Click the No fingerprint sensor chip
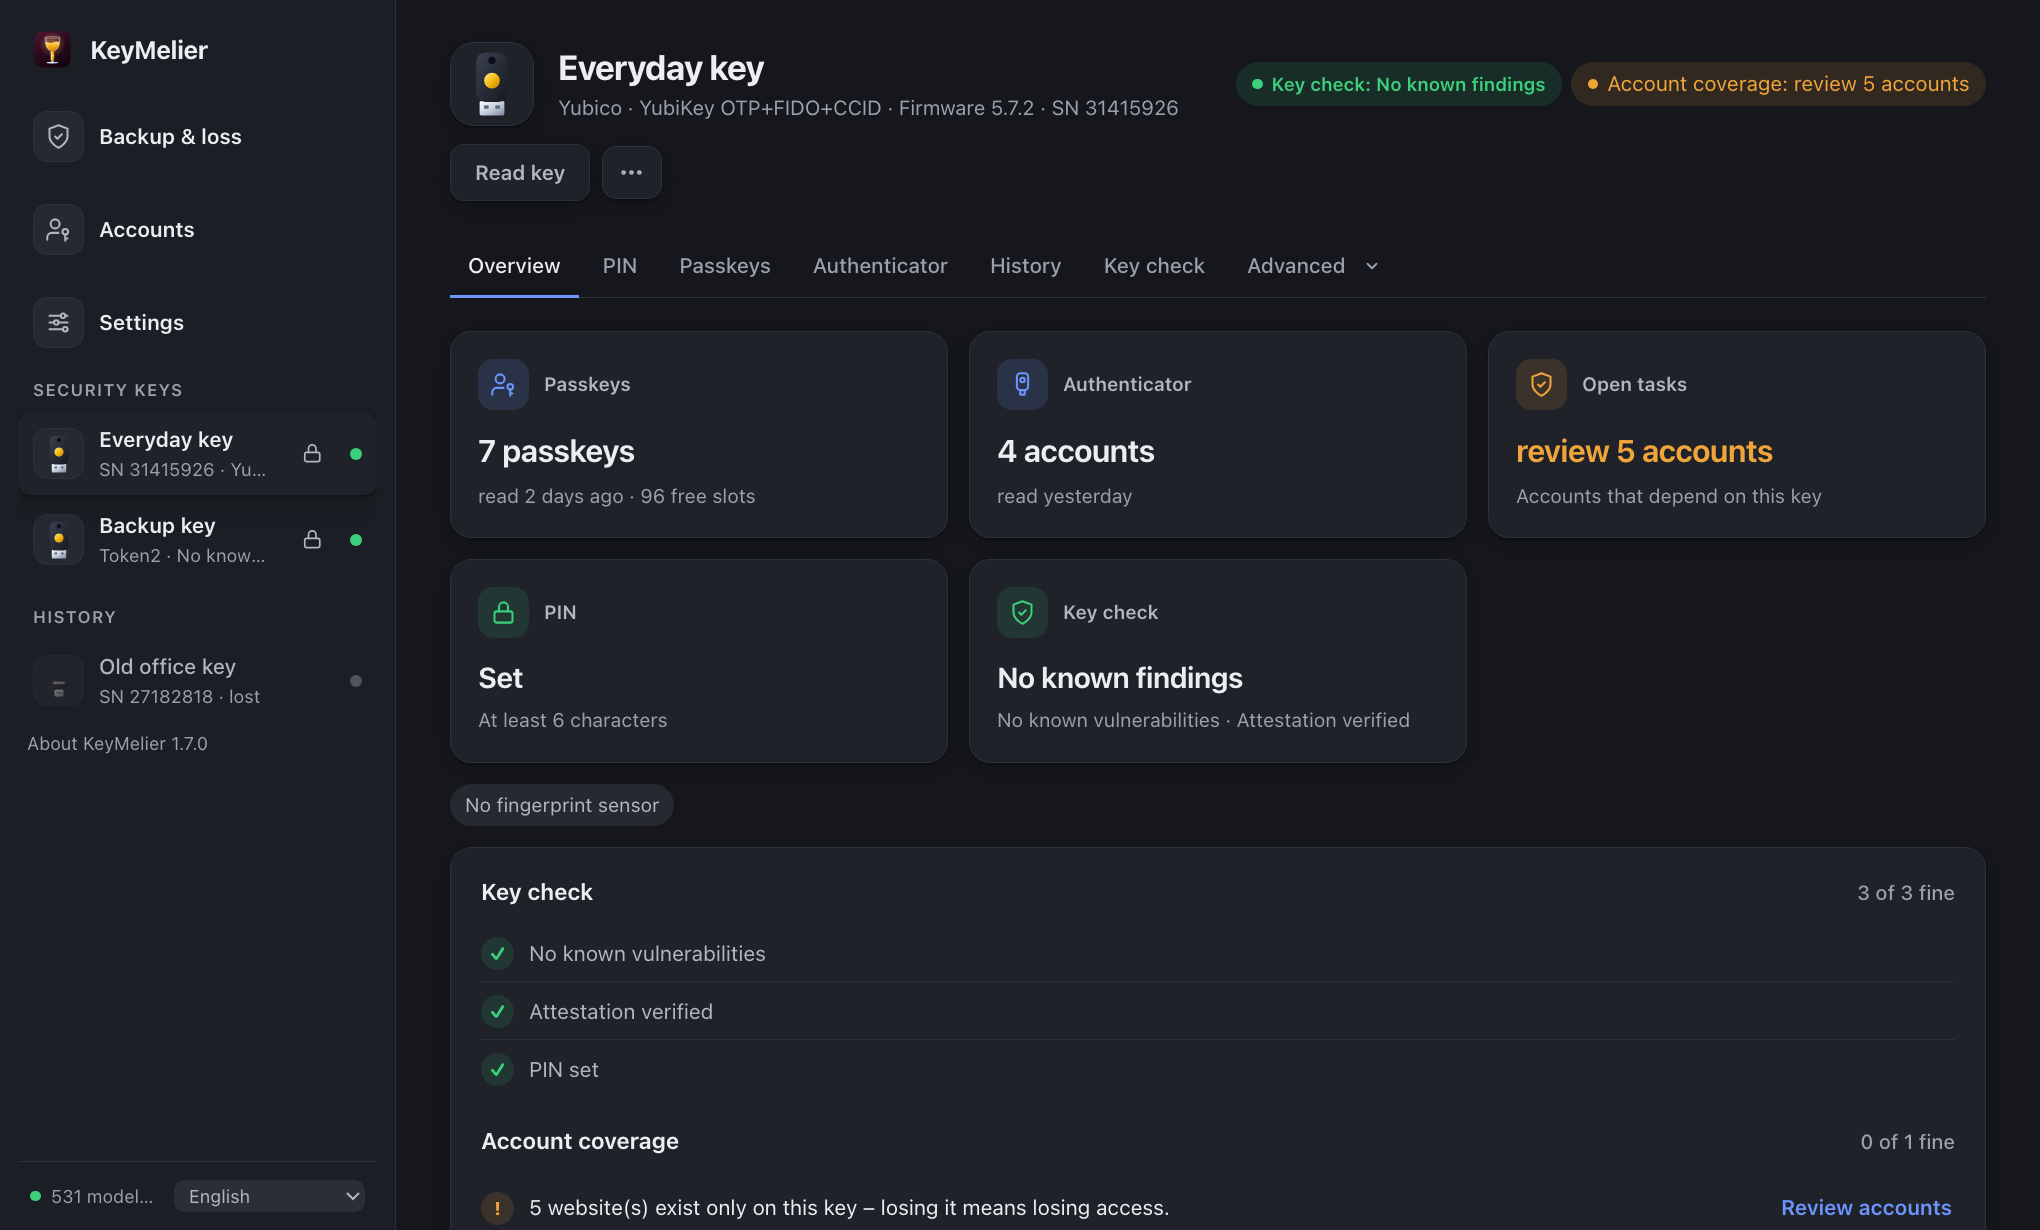The width and height of the screenshot is (2040, 1230). (562, 805)
